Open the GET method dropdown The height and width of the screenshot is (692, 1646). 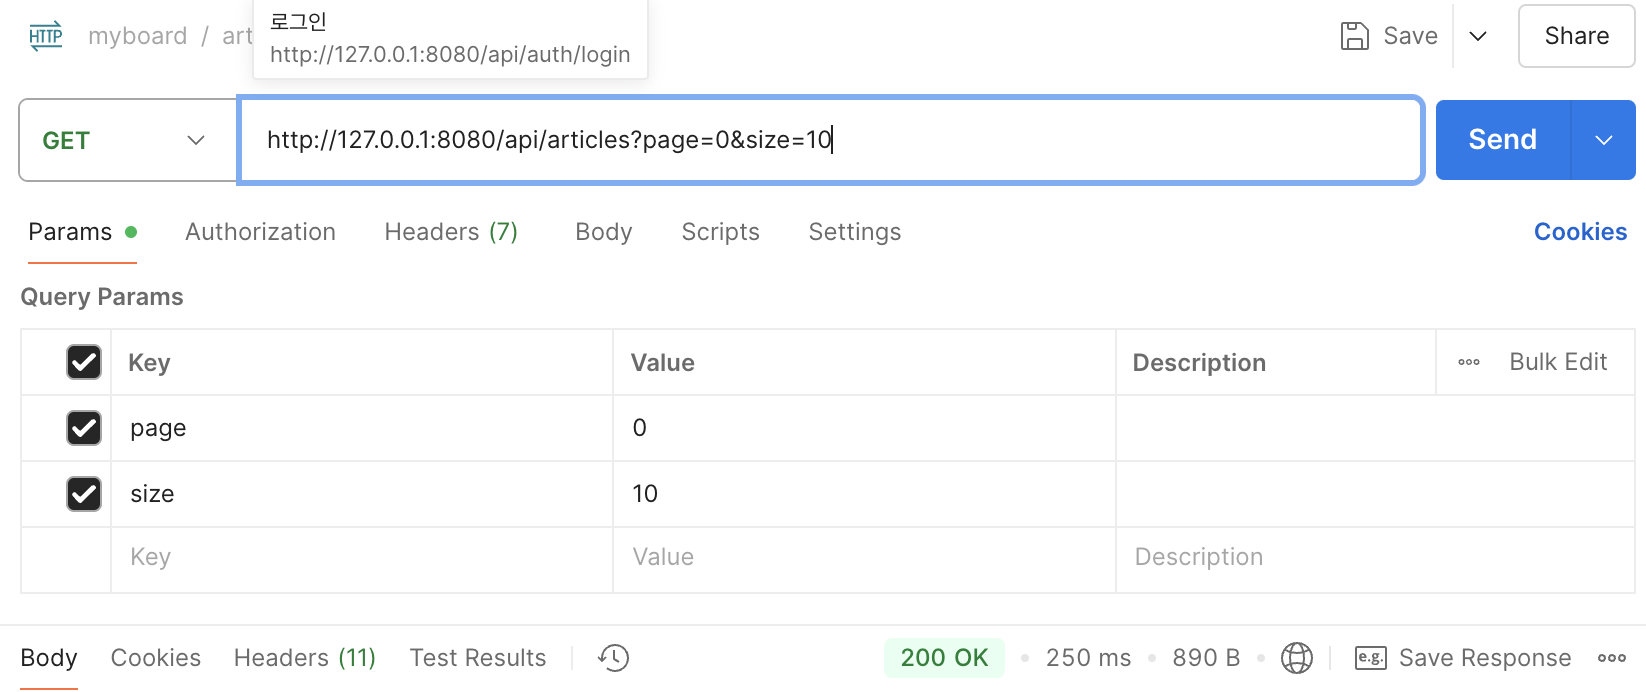[x=128, y=140]
